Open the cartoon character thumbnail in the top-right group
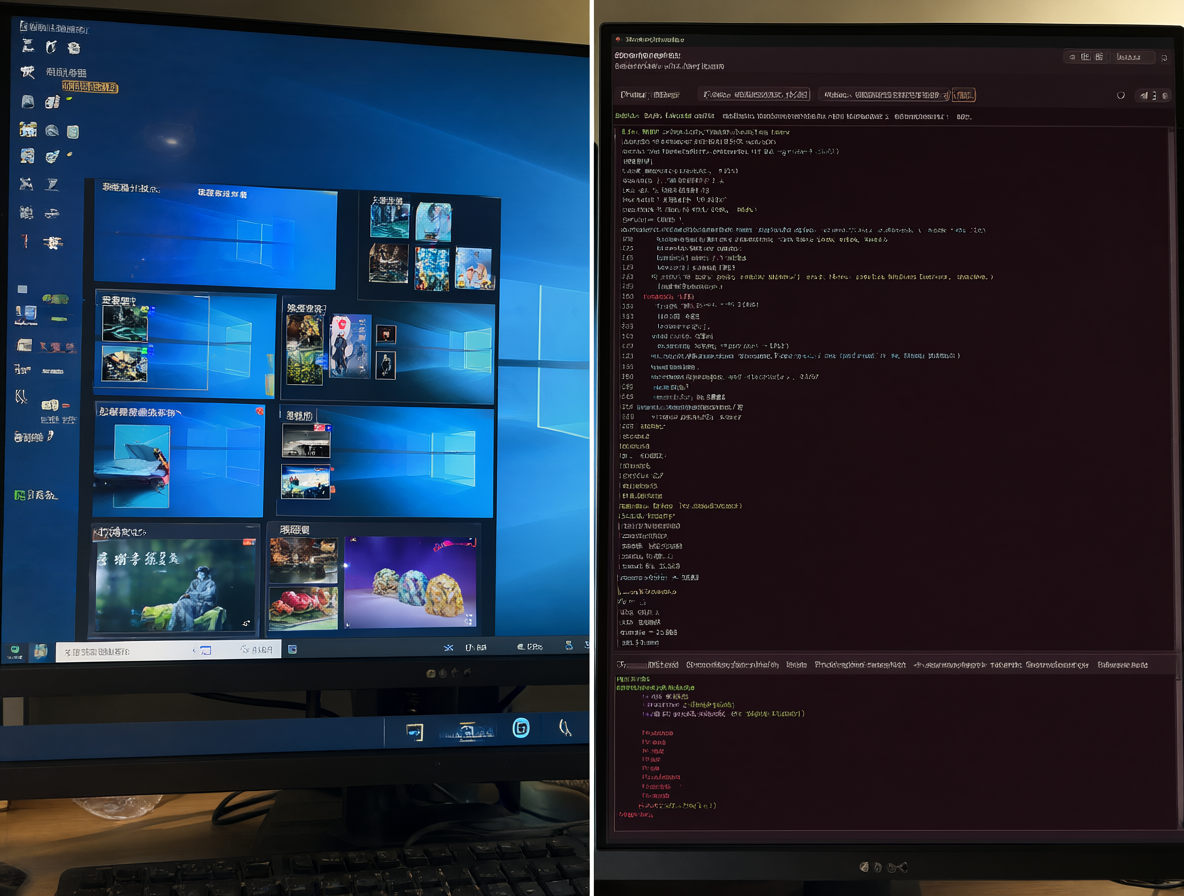1184x896 pixels. (473, 268)
